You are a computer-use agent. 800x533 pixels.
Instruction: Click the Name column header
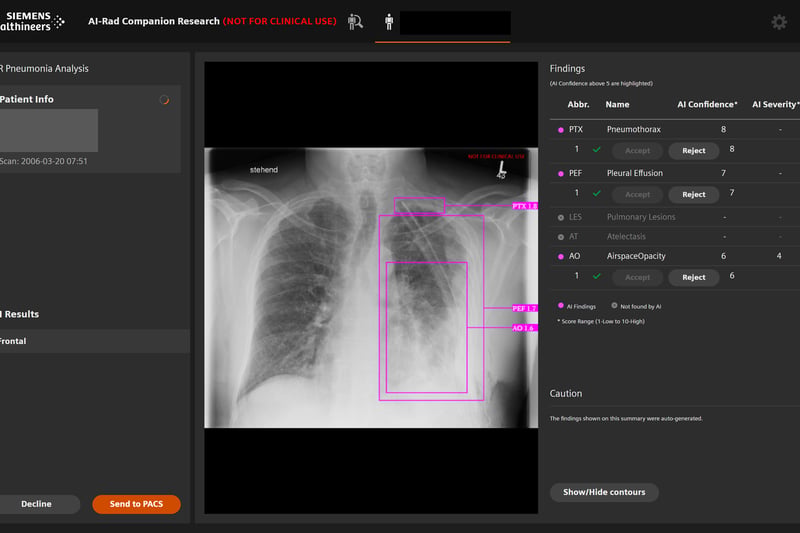click(x=617, y=105)
